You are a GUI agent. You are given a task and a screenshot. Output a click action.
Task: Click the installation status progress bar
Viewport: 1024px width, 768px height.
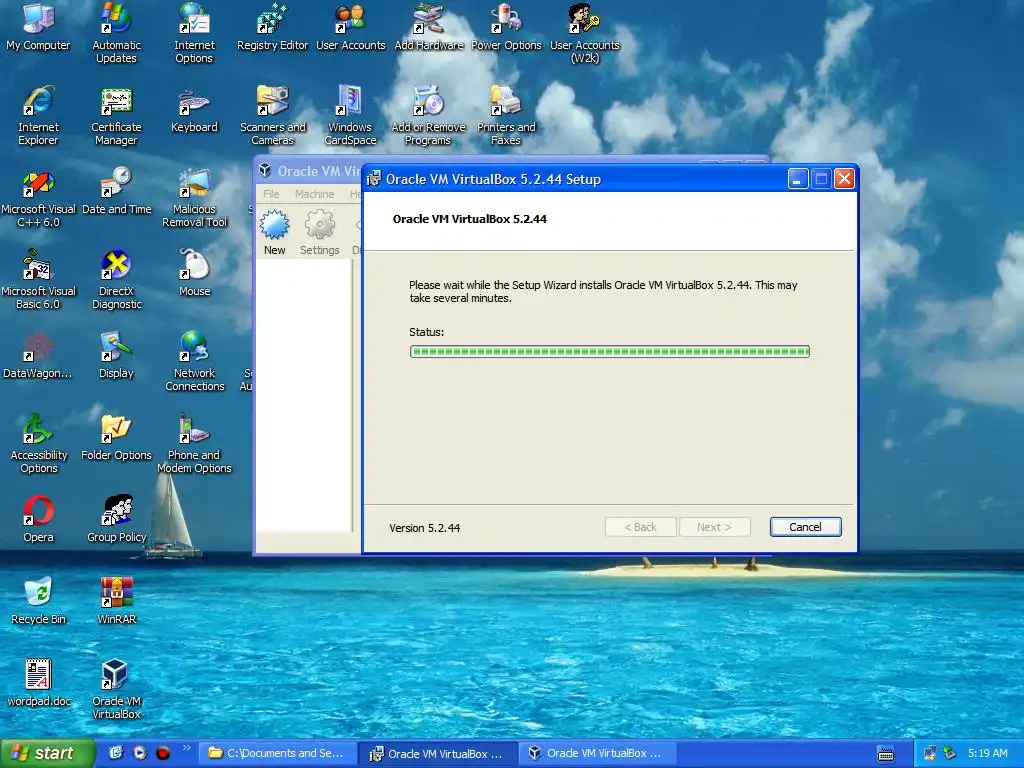tap(609, 351)
